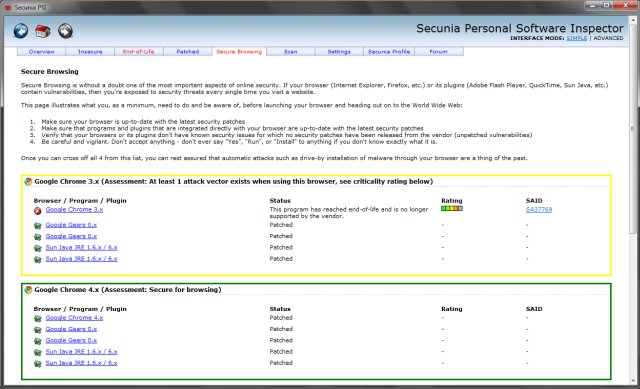Click the Status column header in Chrome 3.x section
Viewport: 640px width, 389px height.
click(280, 201)
